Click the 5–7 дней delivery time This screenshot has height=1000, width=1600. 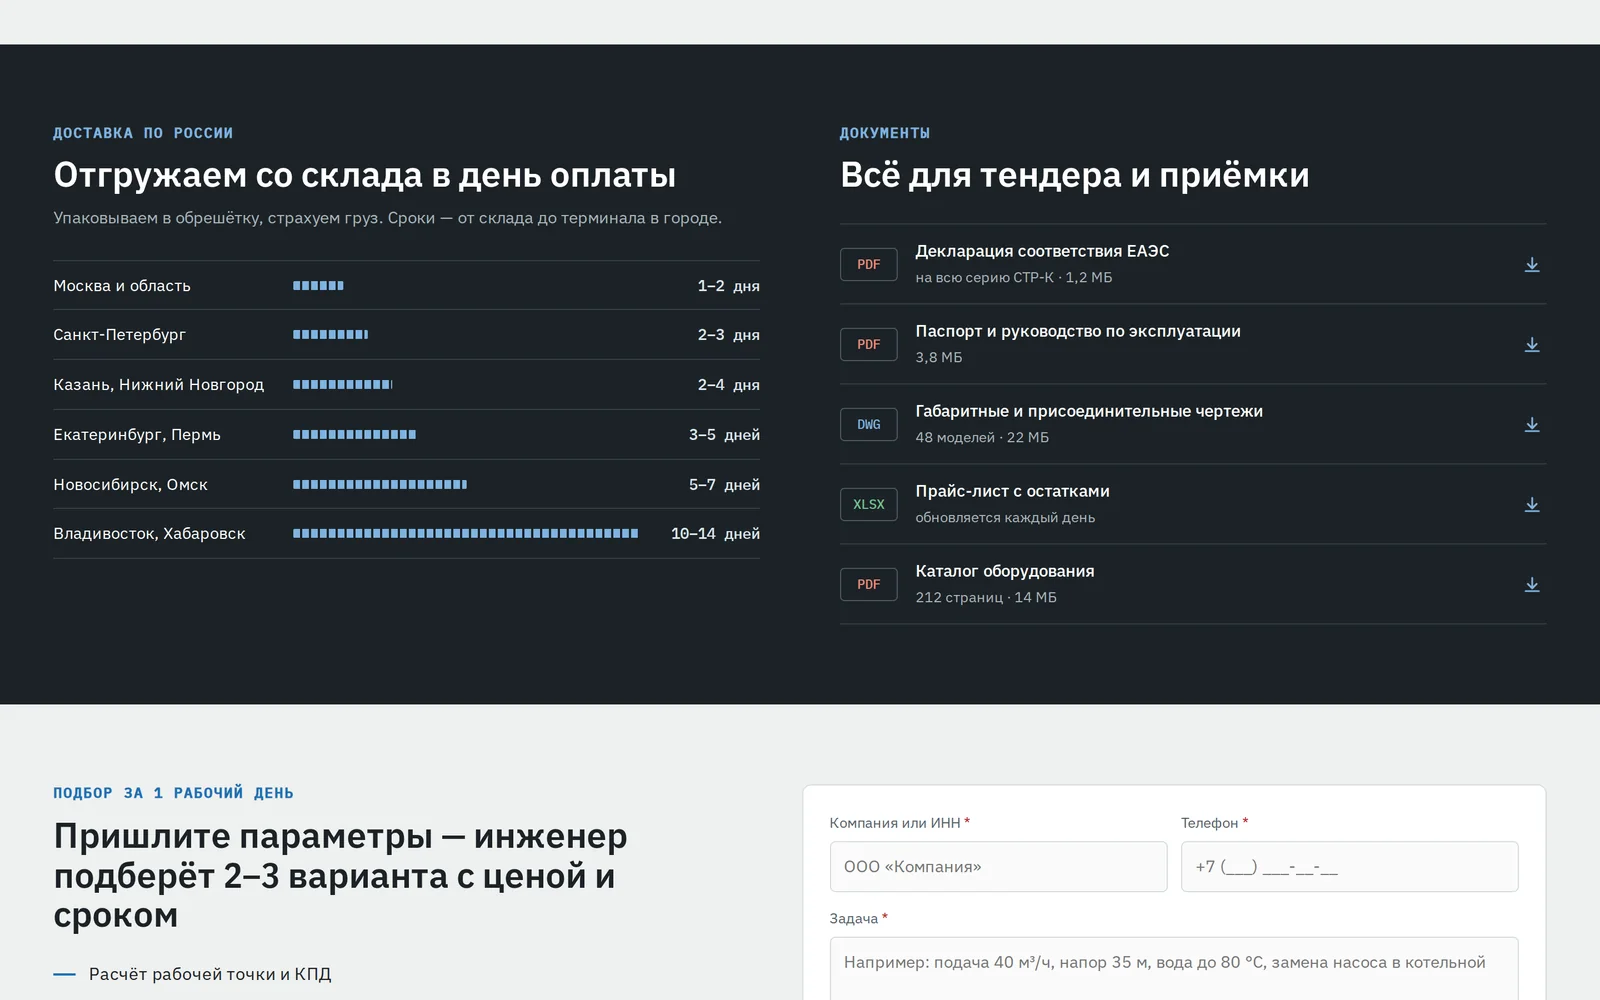tap(724, 485)
